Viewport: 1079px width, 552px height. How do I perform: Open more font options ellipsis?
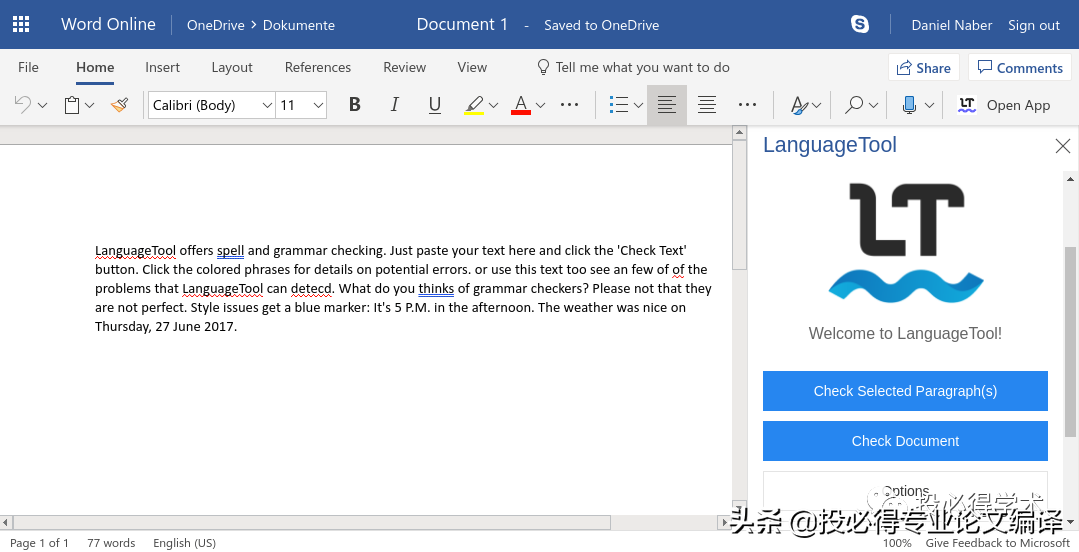pyautogui.click(x=570, y=105)
